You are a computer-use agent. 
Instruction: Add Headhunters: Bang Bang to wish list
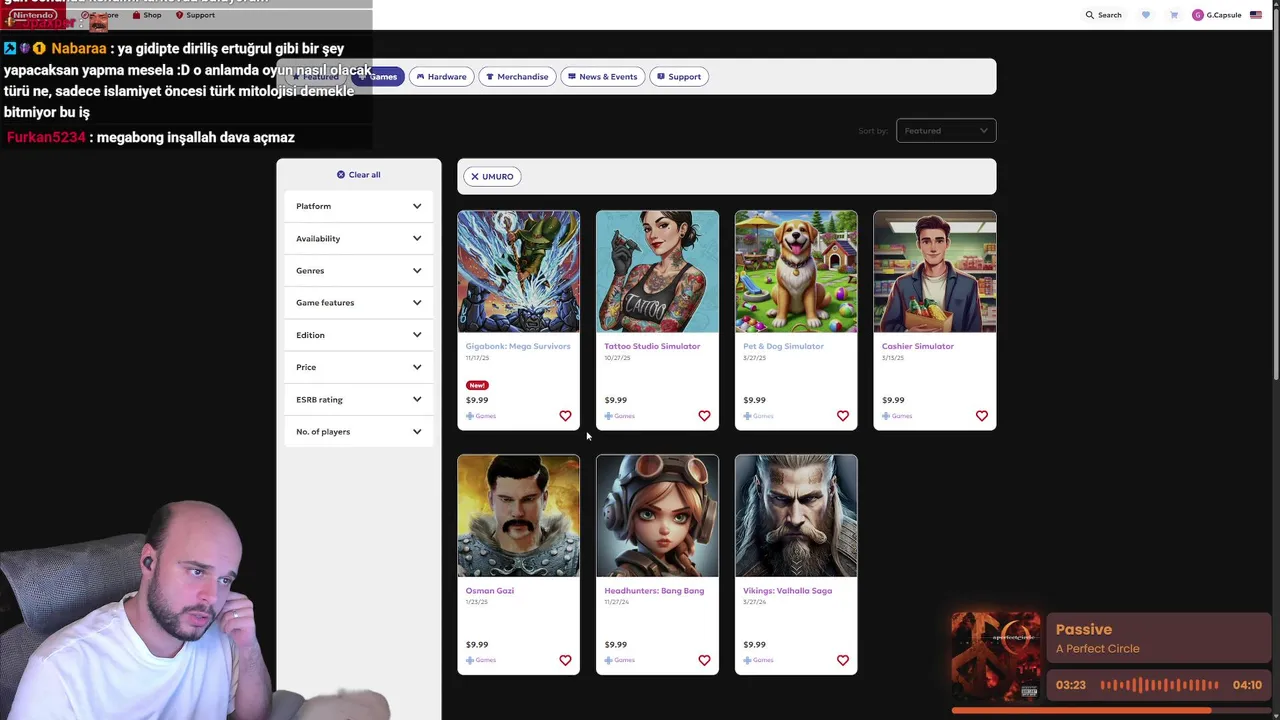coord(704,660)
